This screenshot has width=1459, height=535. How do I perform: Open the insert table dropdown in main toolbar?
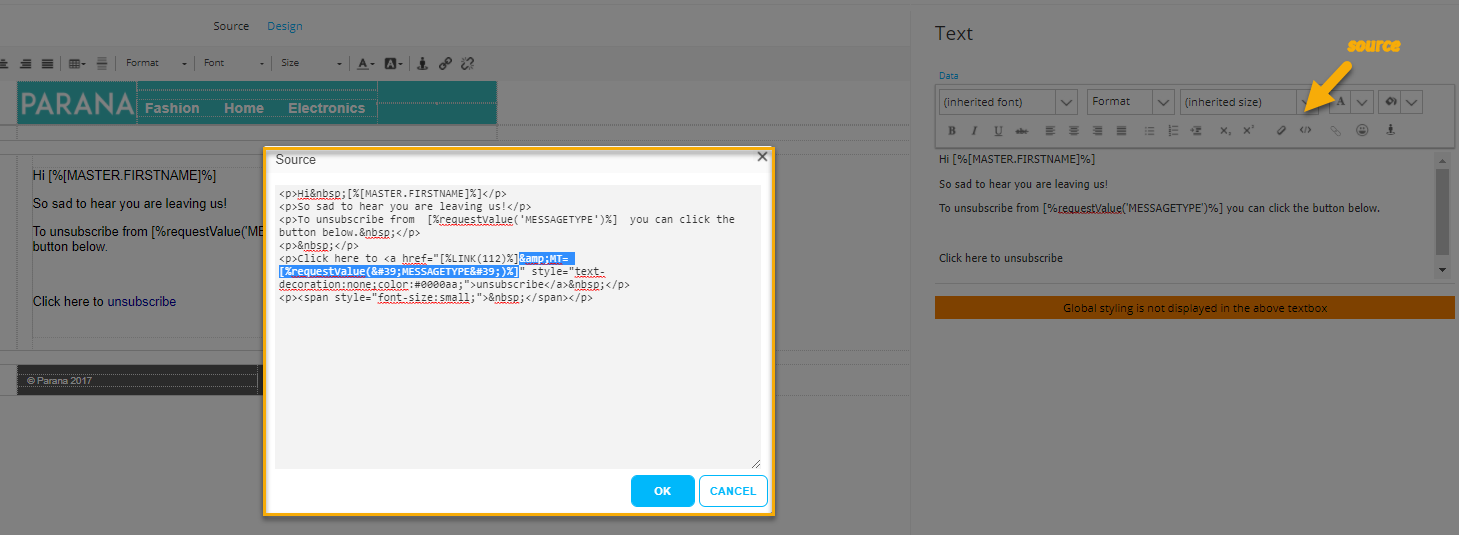click(79, 63)
